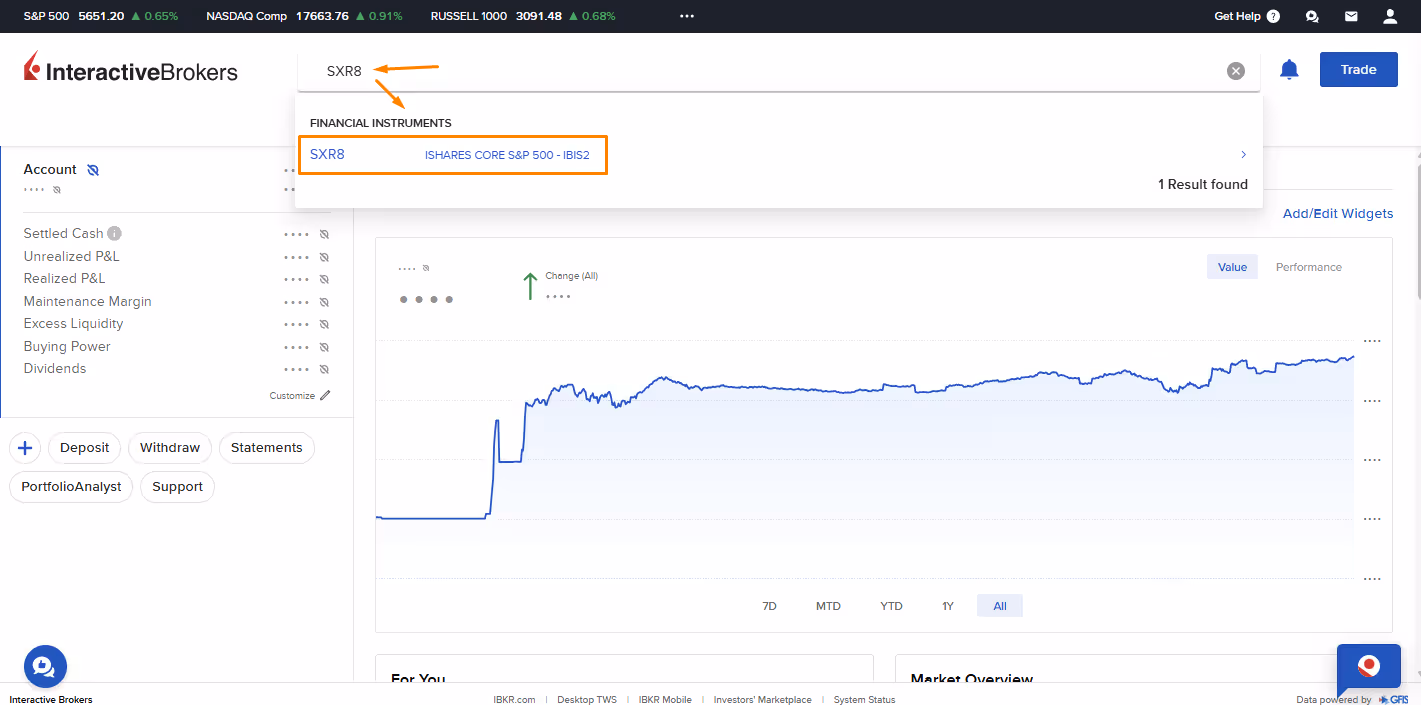Viewport: 1421px width, 705px height.
Task: Click the '1 Result found' text
Action: tap(1203, 184)
